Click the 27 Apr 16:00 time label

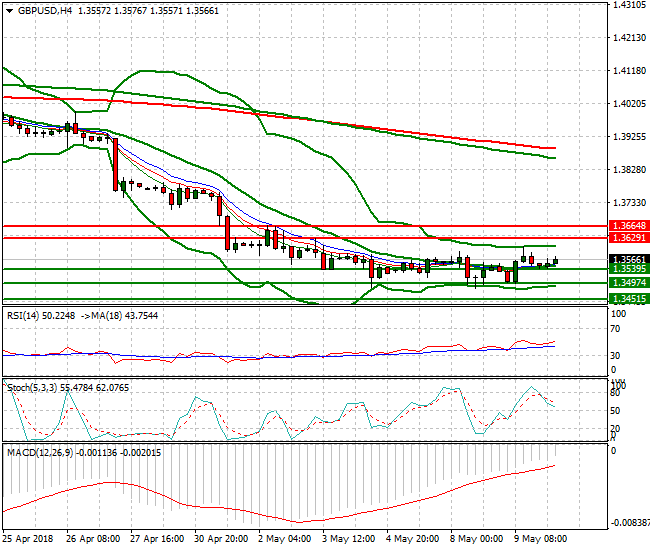[x=157, y=539]
